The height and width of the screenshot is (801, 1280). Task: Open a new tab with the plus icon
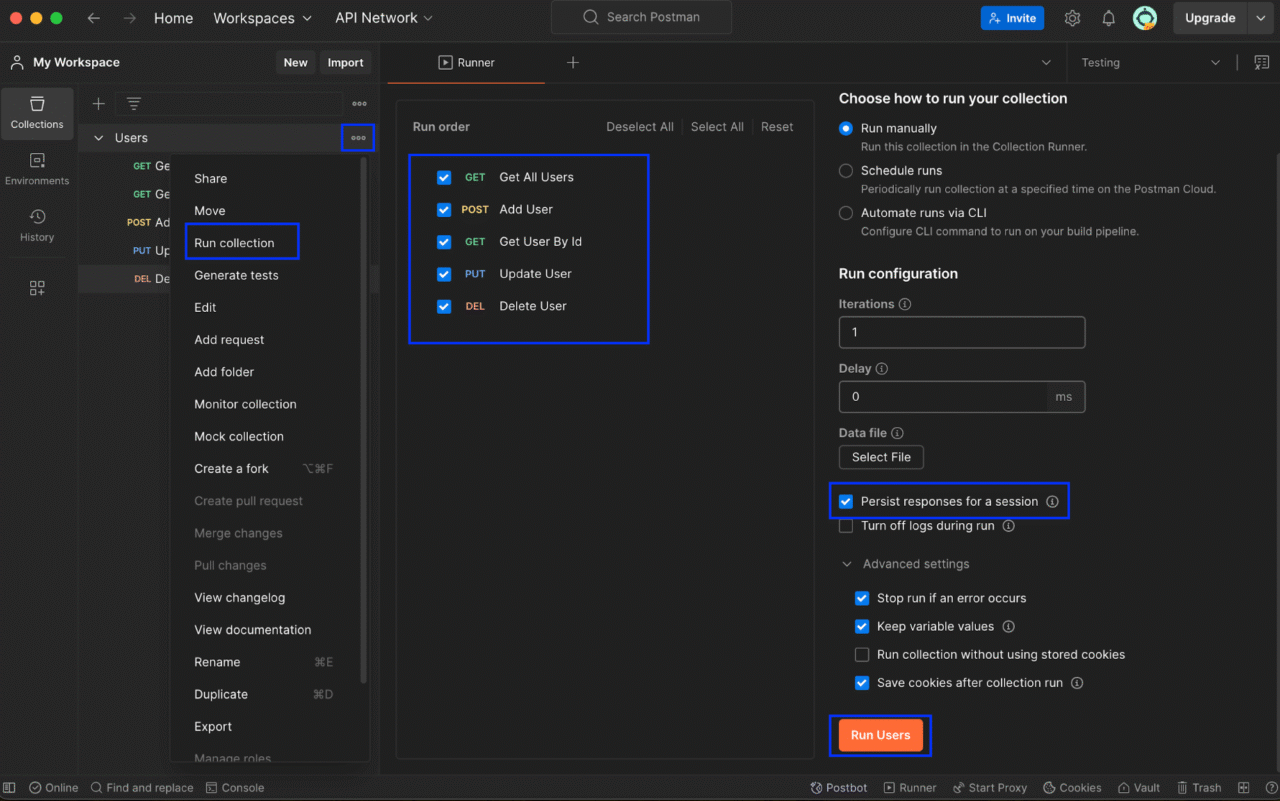573,62
